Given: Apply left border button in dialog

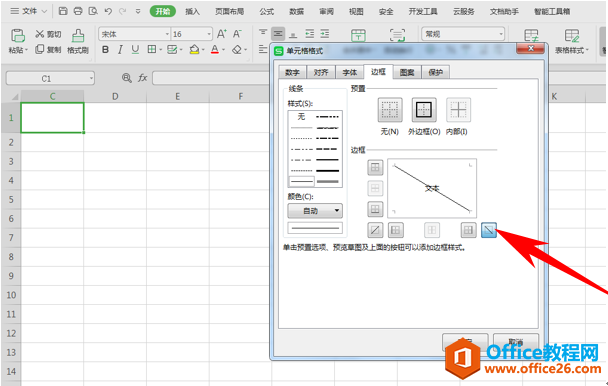Looking at the screenshot, I should pyautogui.click(x=396, y=230).
